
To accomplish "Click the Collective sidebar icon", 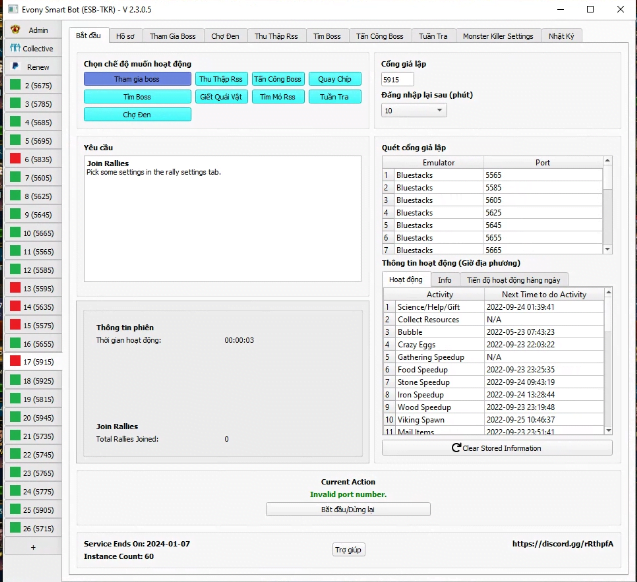I will (31, 48).
